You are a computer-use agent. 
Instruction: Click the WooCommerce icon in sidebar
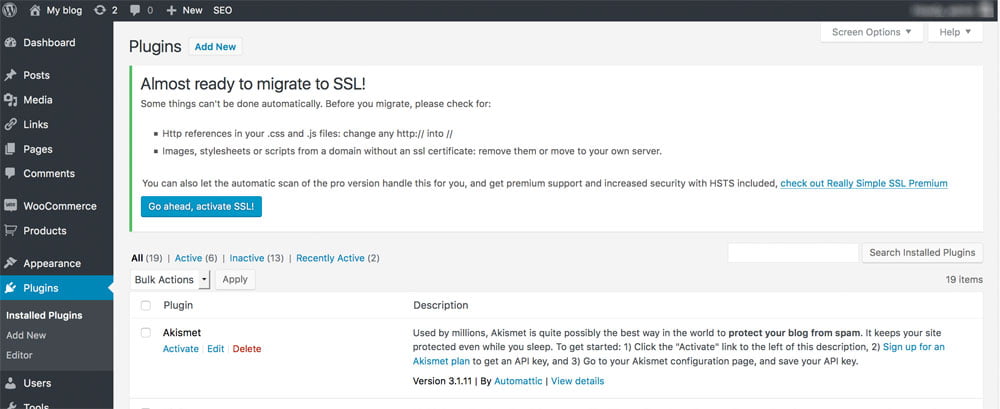(10, 206)
